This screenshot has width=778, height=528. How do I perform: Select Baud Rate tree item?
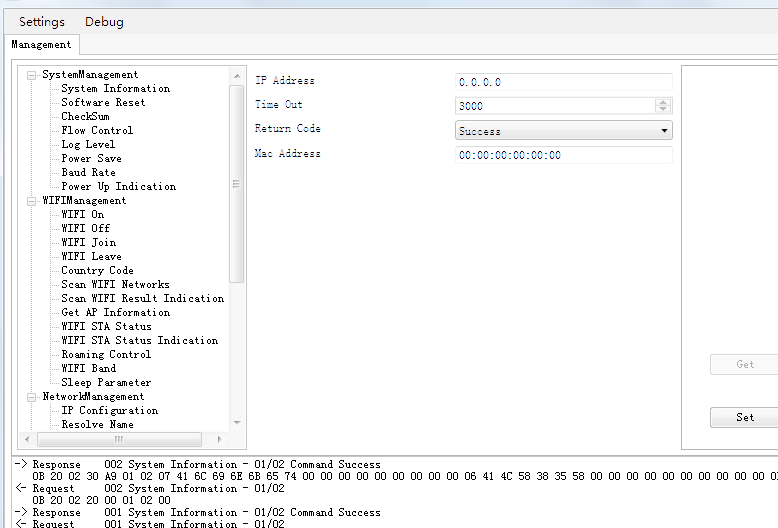(88, 172)
